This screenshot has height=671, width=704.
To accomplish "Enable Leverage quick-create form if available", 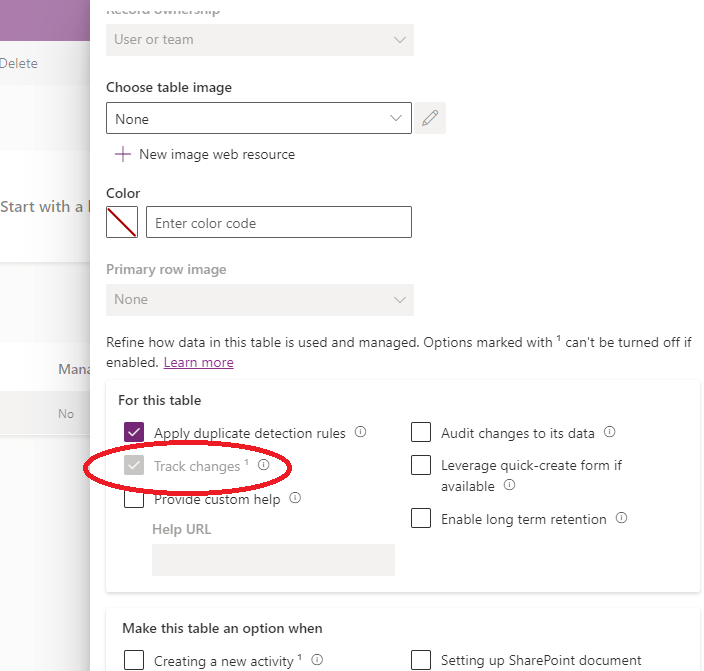I will pos(422,466).
